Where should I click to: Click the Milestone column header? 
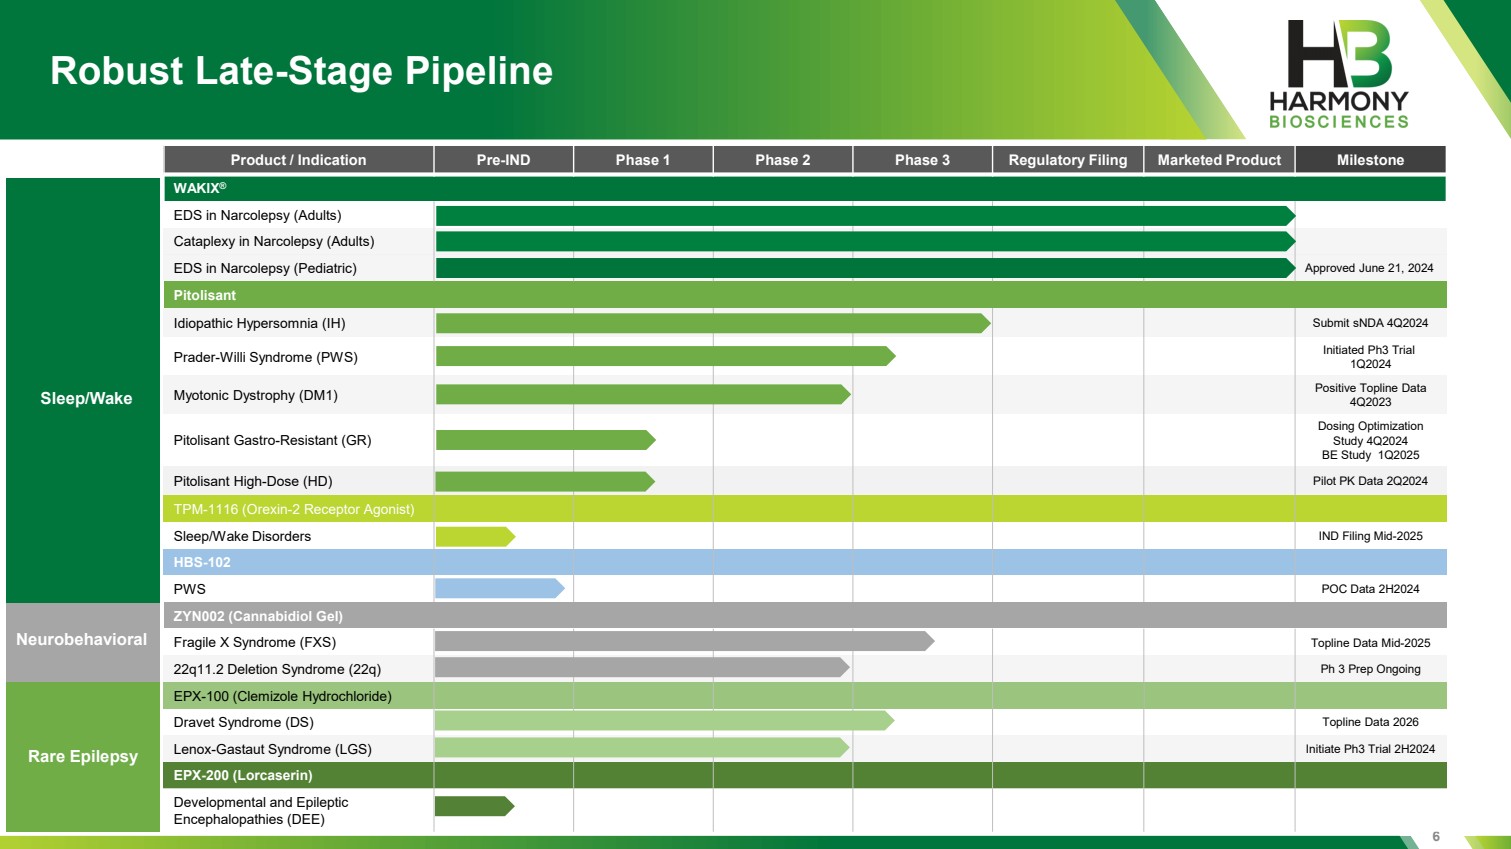[x=1370, y=160]
